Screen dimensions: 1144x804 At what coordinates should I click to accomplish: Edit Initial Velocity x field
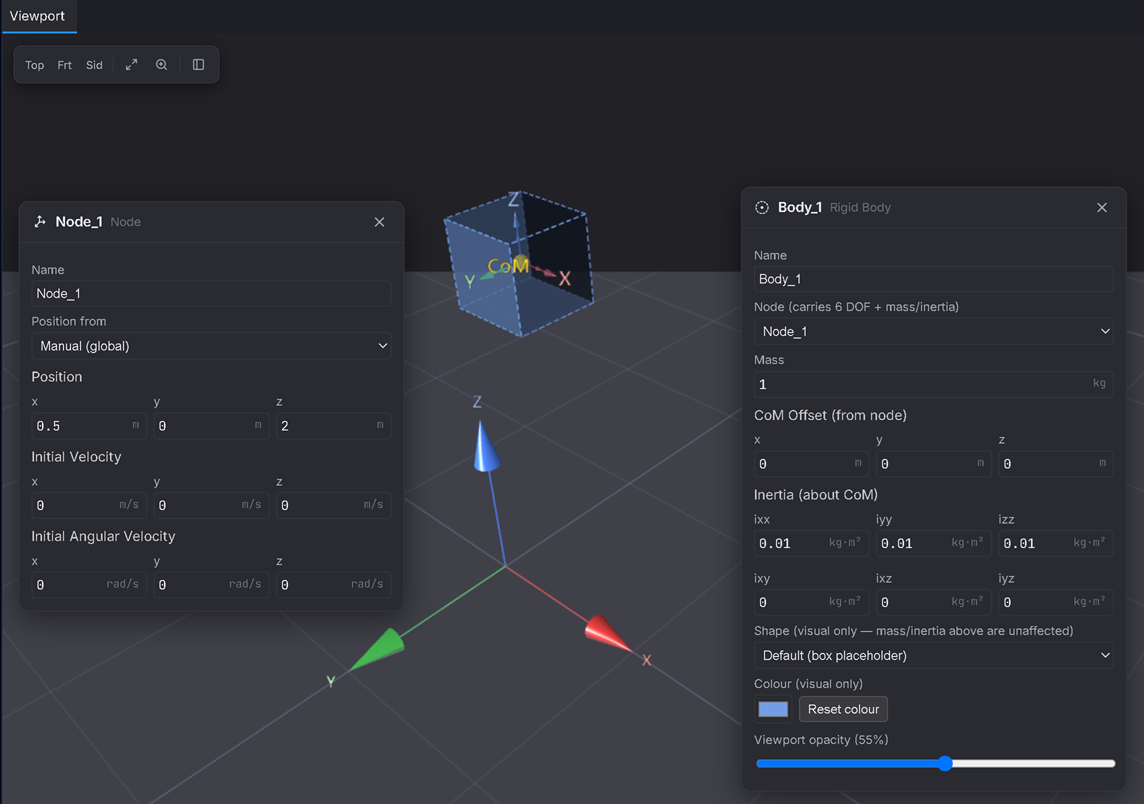click(x=88, y=505)
